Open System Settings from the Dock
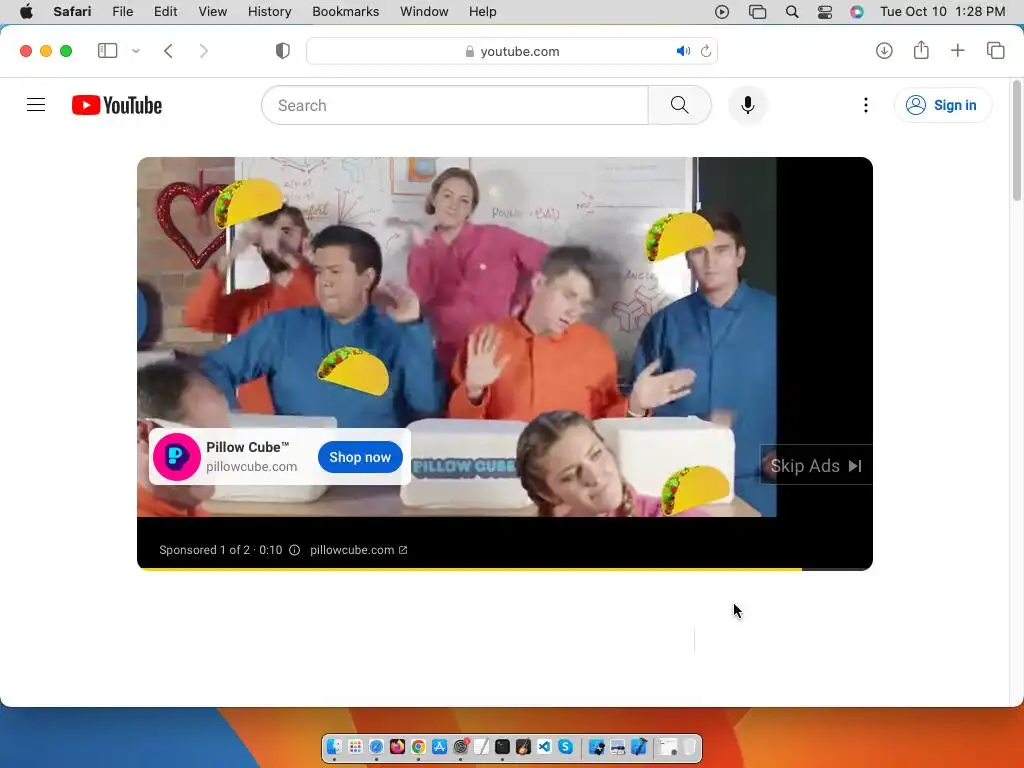The width and height of the screenshot is (1024, 768). [x=460, y=746]
